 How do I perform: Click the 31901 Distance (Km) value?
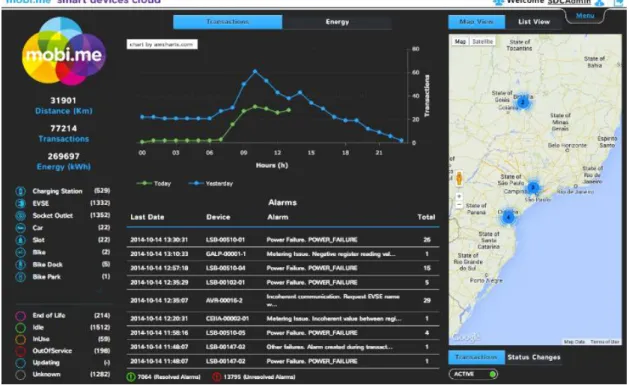[63, 100]
